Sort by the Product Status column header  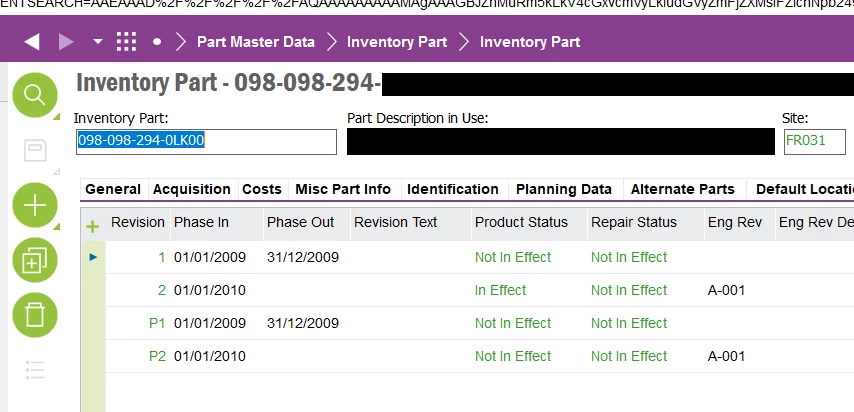click(x=521, y=222)
